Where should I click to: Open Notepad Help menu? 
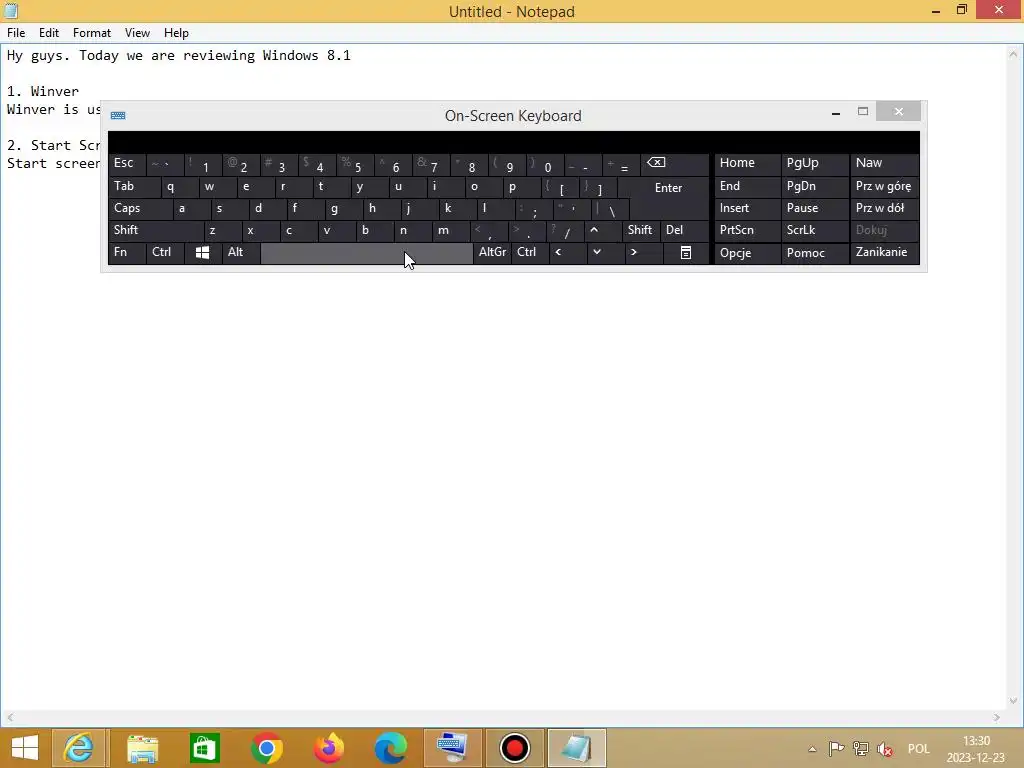tap(176, 33)
